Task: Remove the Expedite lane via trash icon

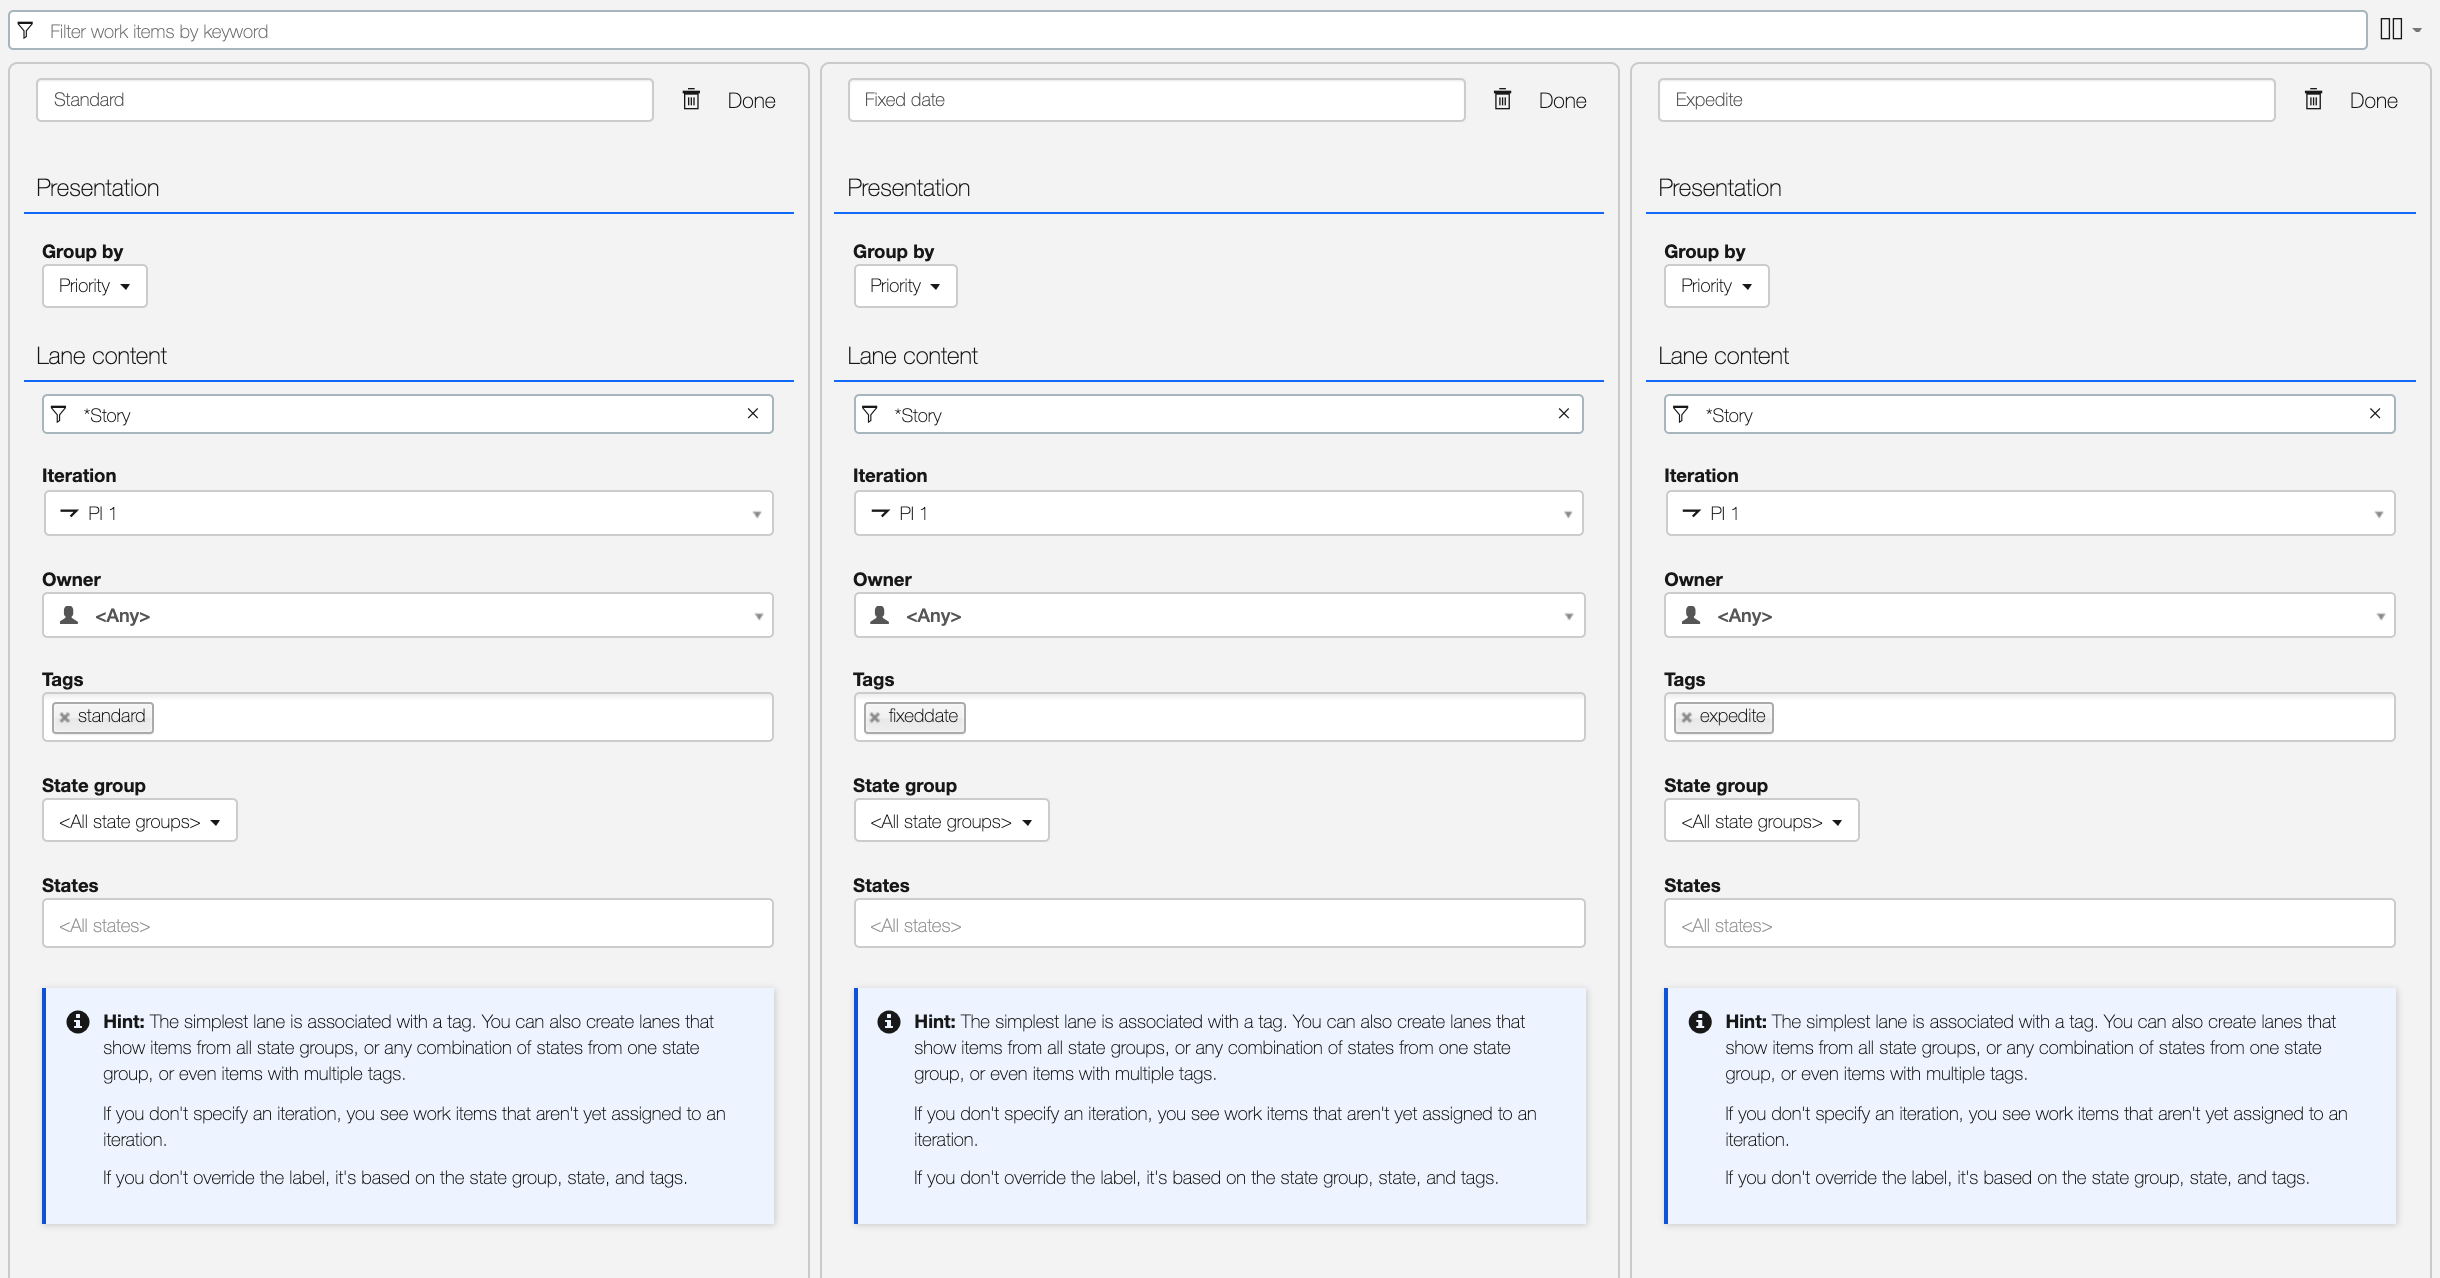Action: [x=2313, y=99]
